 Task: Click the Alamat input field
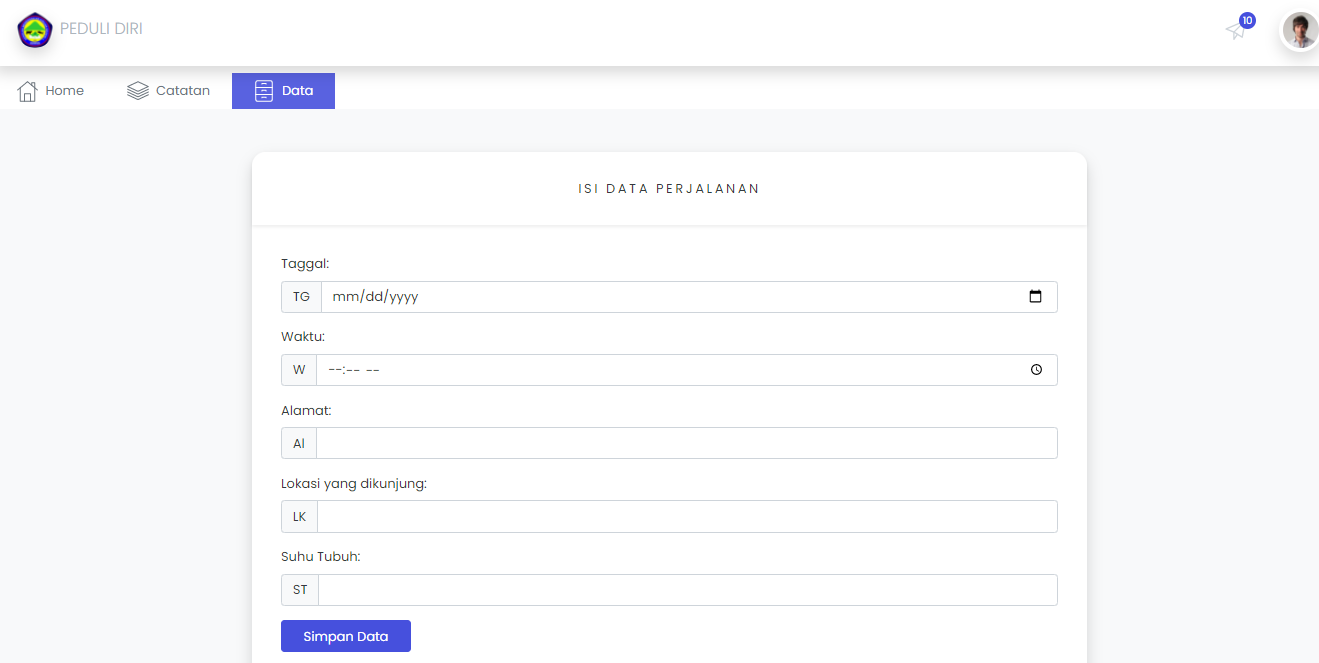(687, 443)
